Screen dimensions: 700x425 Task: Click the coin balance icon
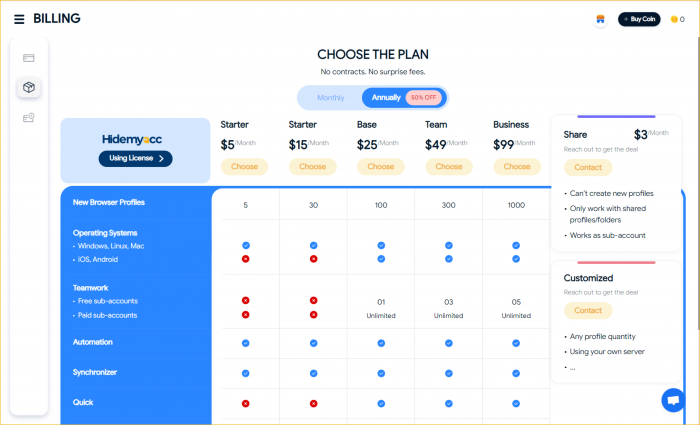coord(674,19)
